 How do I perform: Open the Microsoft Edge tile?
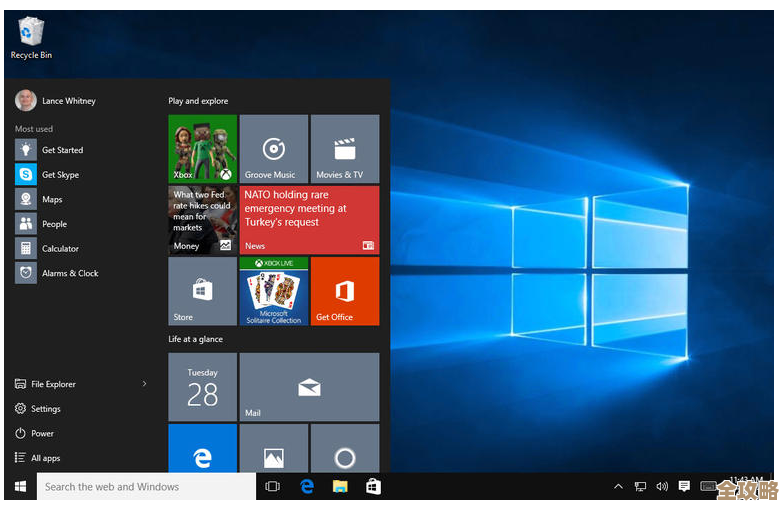[x=202, y=448]
